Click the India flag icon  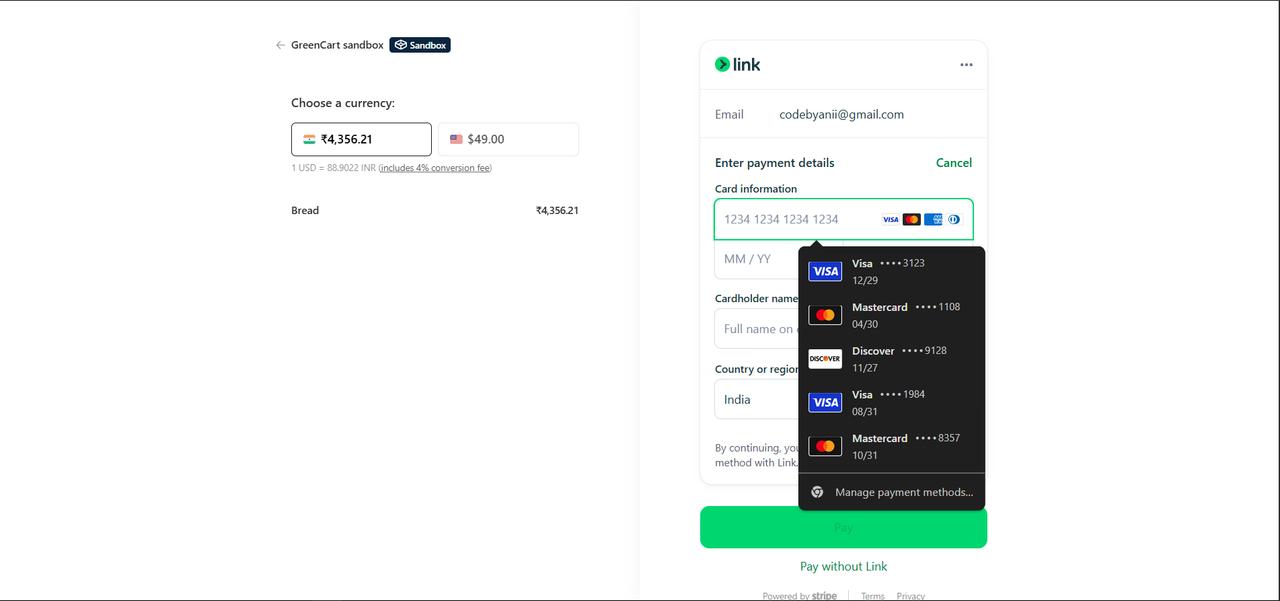309,139
